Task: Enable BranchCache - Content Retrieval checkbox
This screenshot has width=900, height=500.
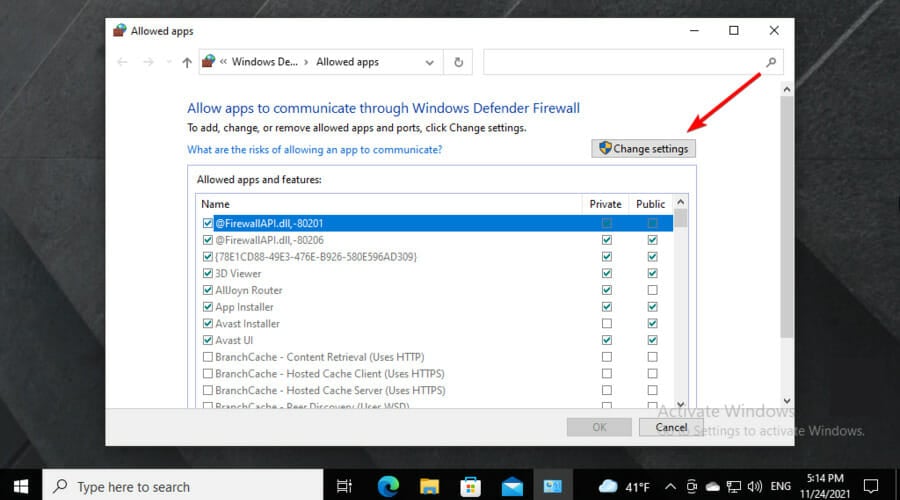Action: (x=208, y=357)
